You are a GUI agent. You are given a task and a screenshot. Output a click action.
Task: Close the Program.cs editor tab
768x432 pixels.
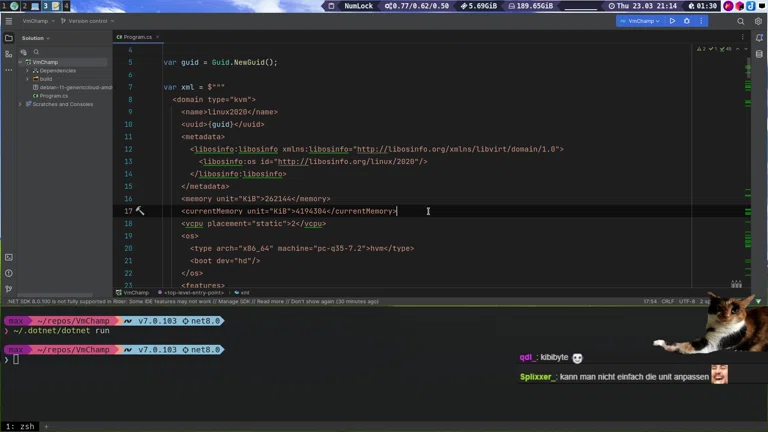pos(157,37)
